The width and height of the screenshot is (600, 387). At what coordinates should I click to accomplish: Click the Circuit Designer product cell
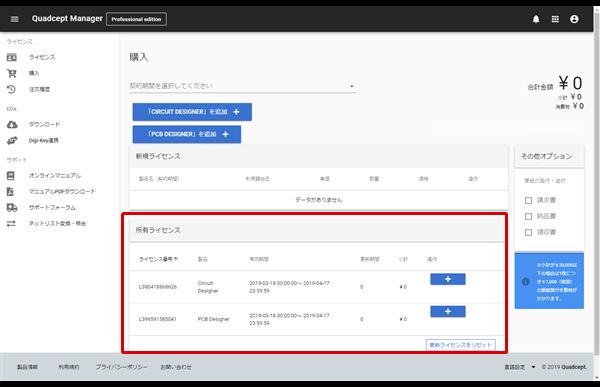click(208, 287)
